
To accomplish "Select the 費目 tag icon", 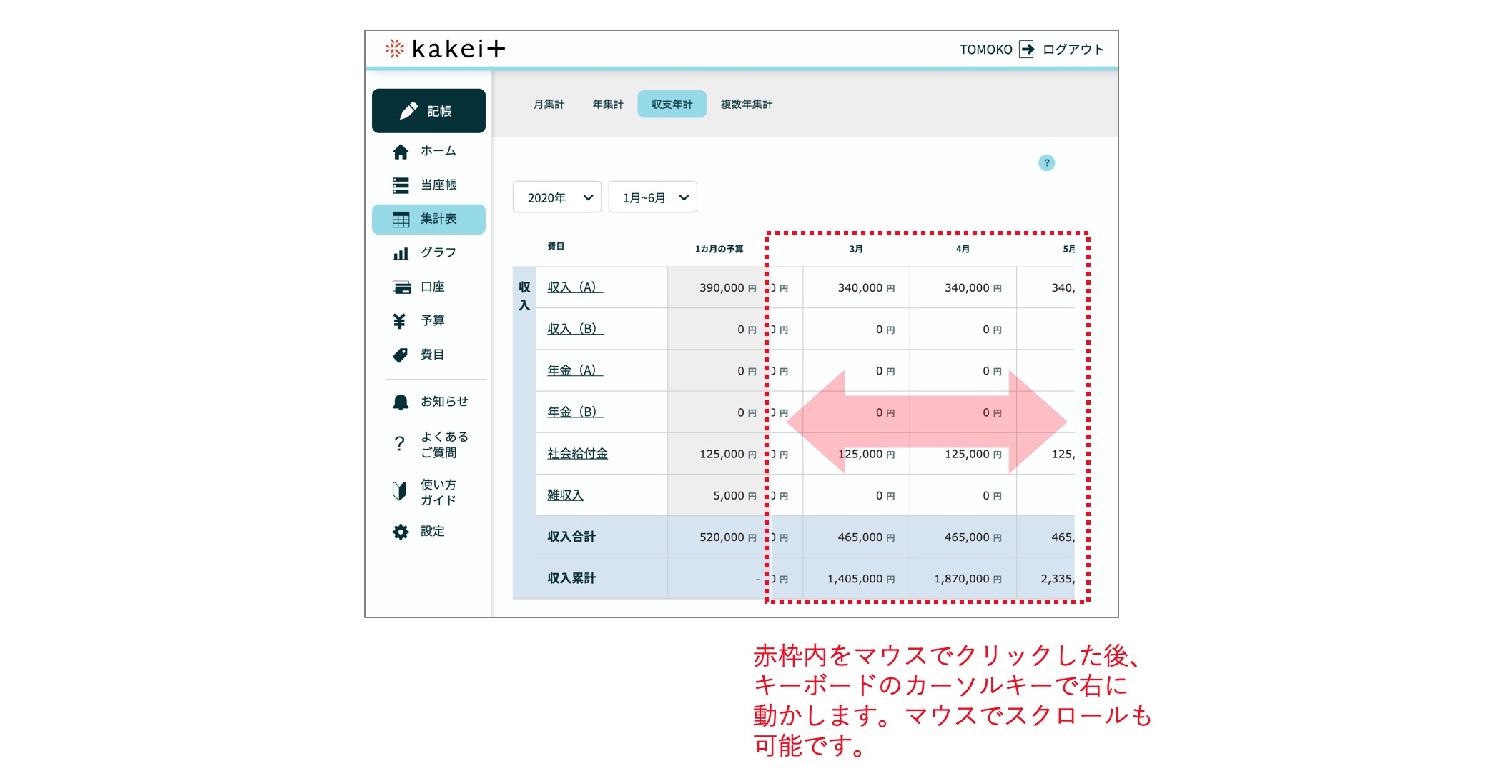I will click(401, 355).
